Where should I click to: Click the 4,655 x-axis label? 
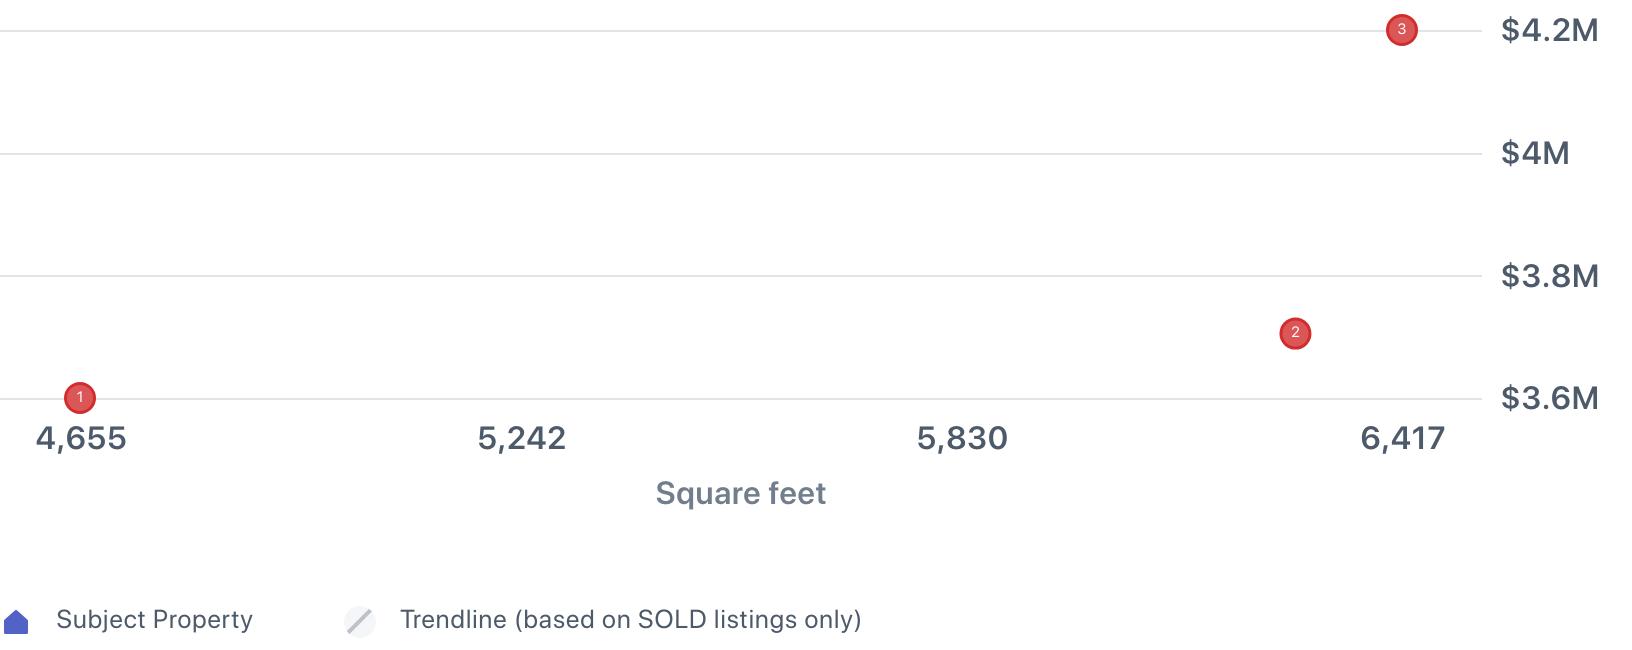pos(81,438)
